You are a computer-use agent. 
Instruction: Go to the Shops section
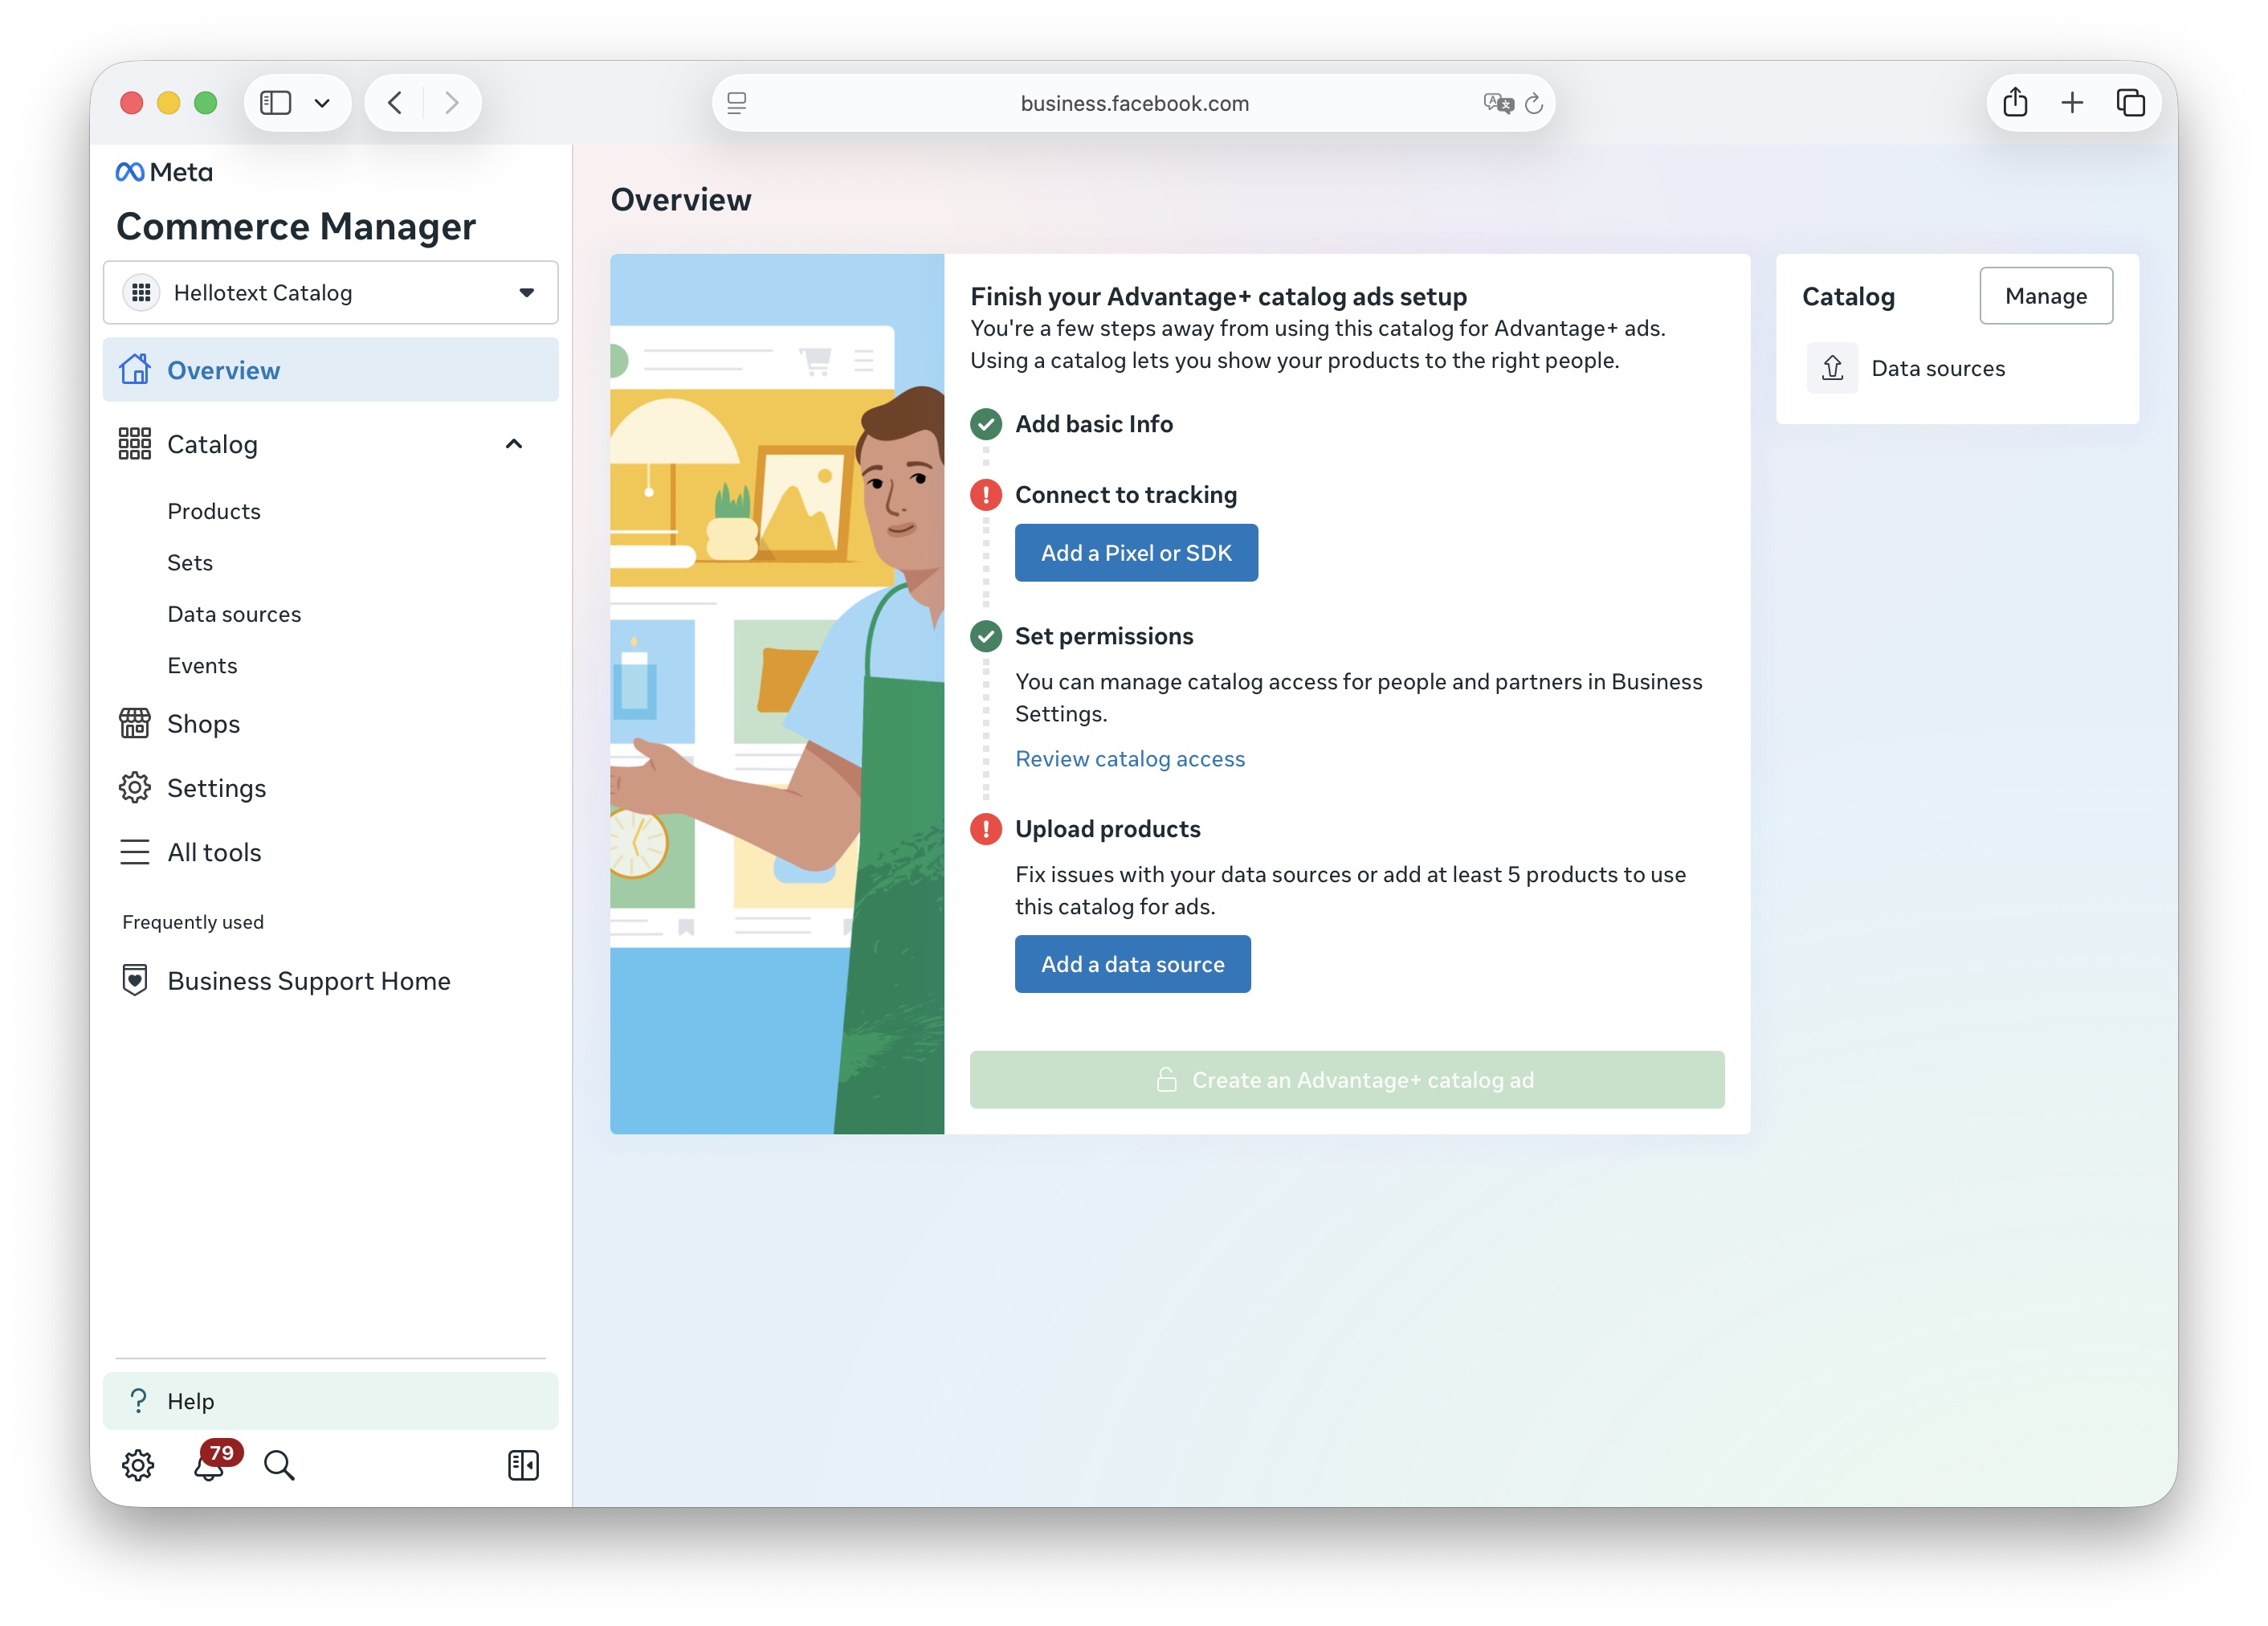(203, 723)
